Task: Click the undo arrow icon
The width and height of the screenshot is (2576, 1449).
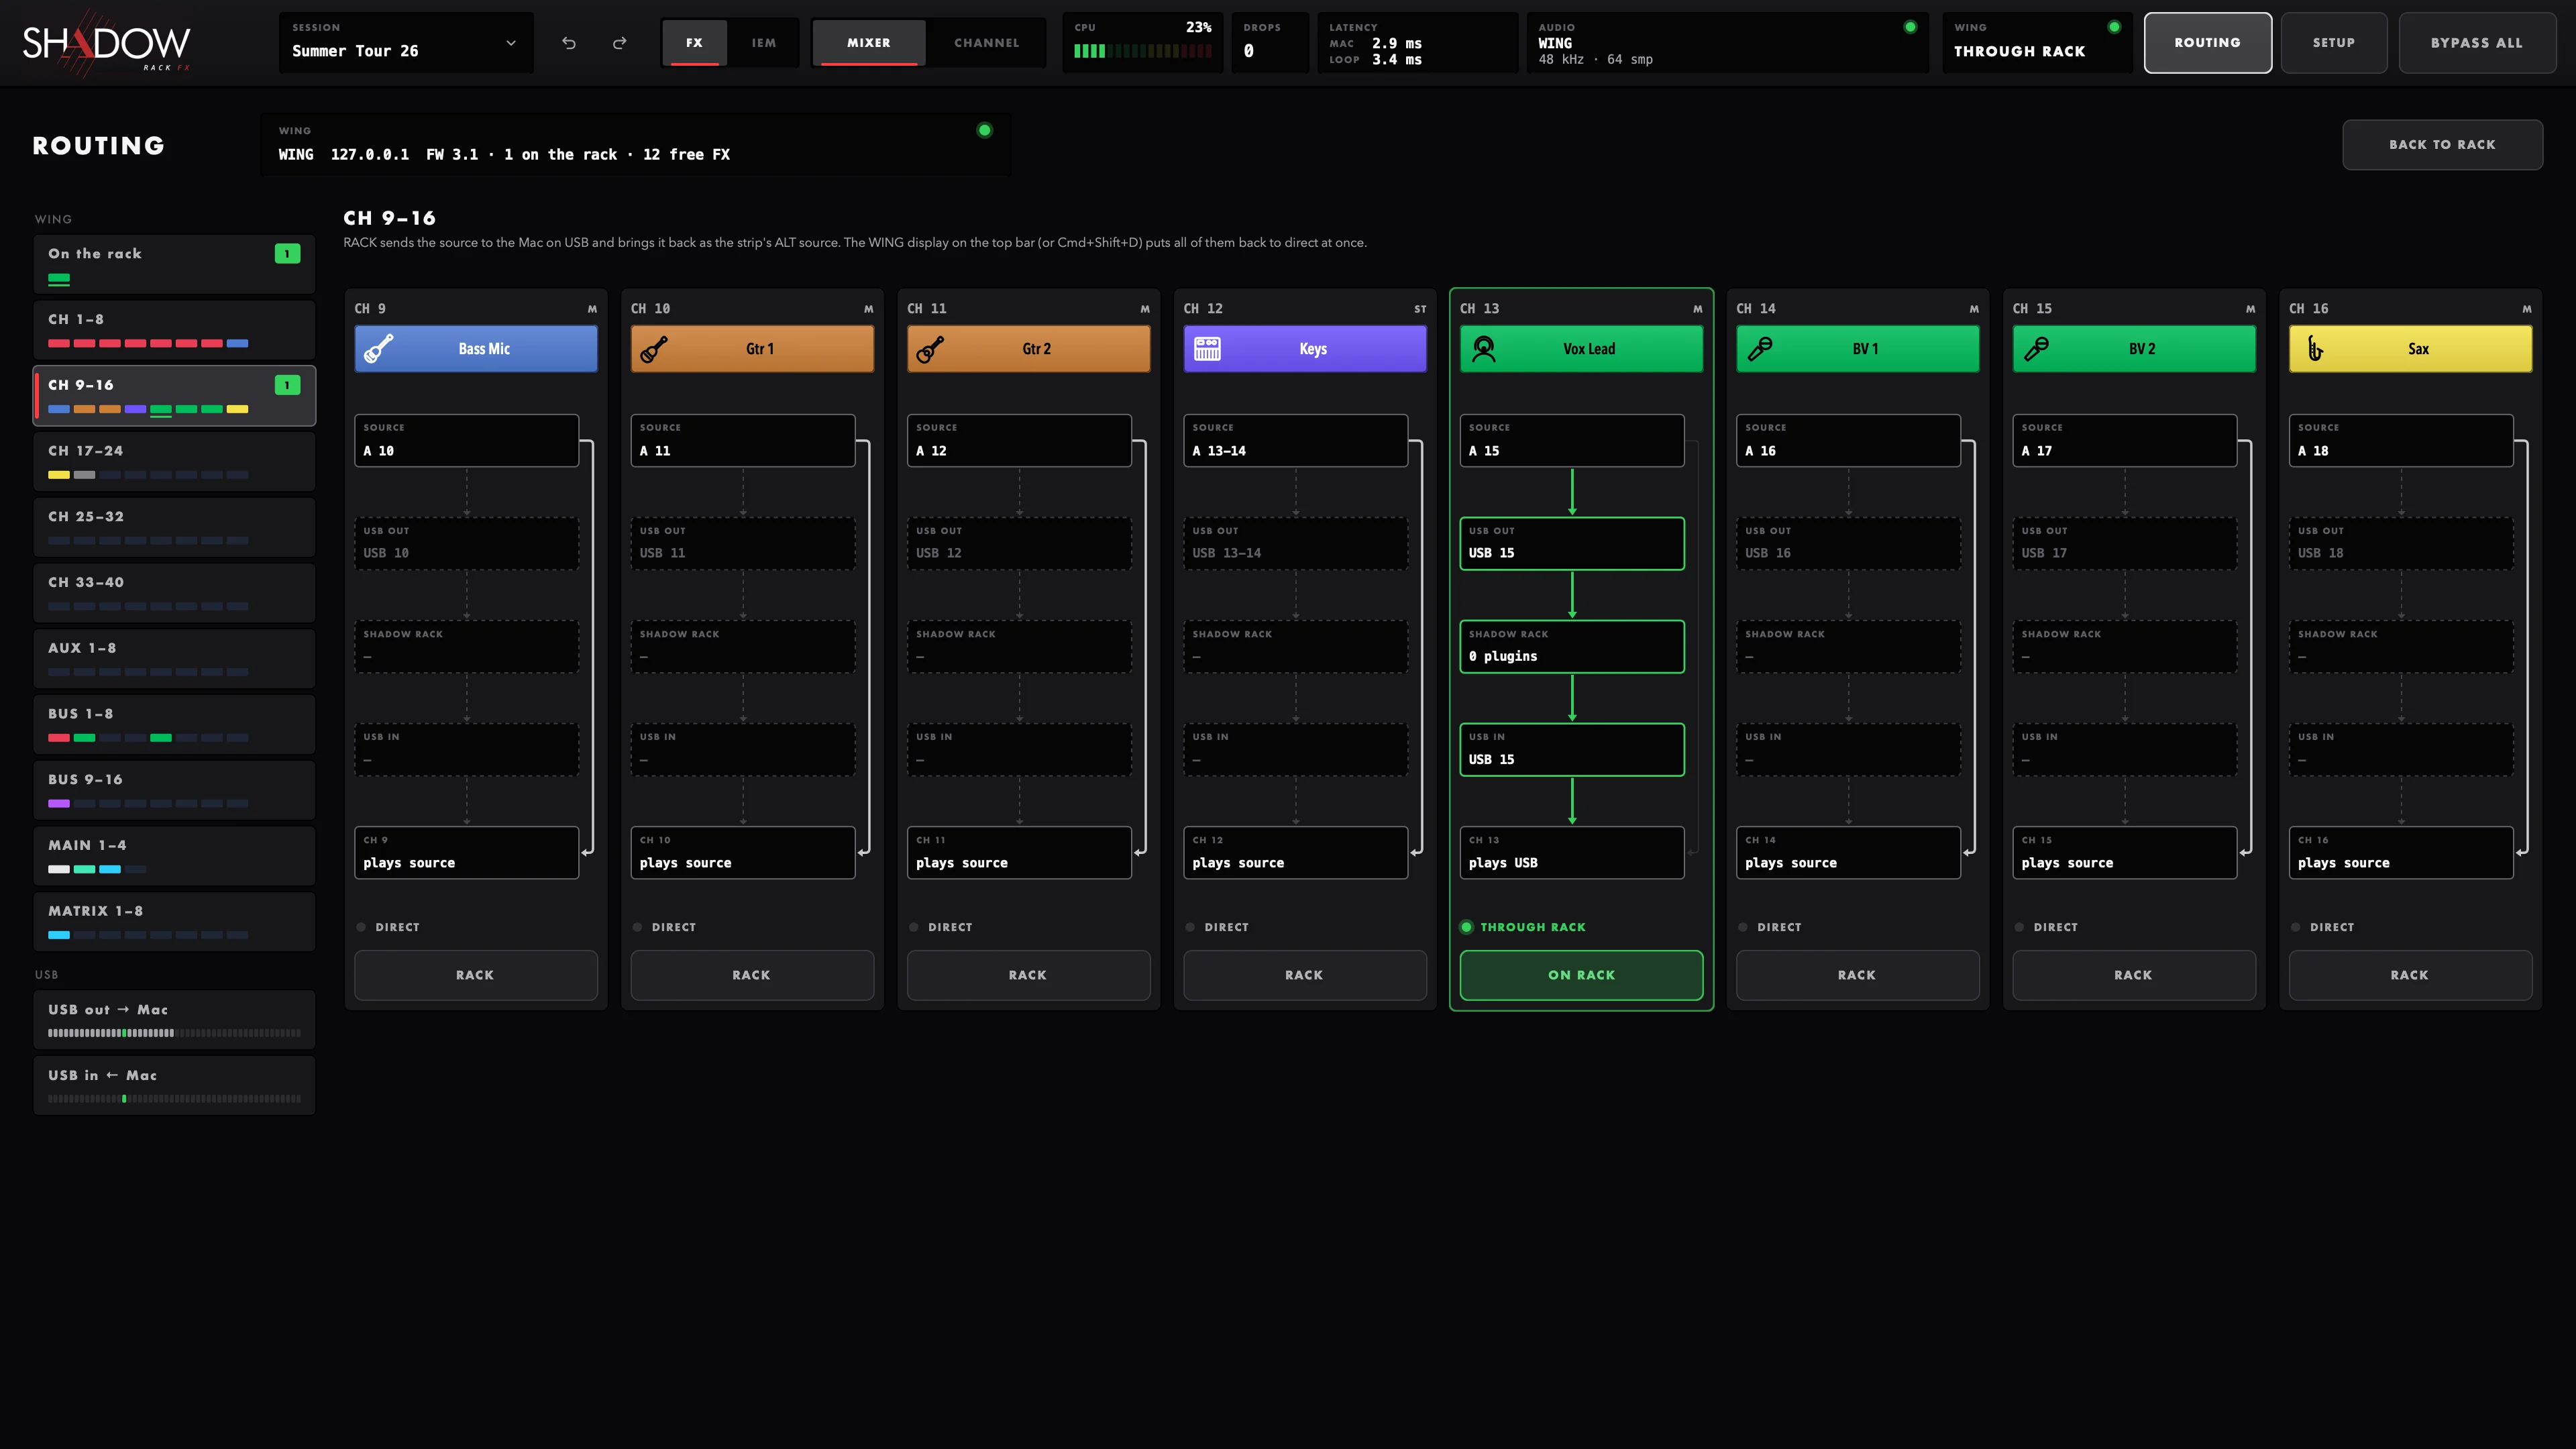Action: 569,43
